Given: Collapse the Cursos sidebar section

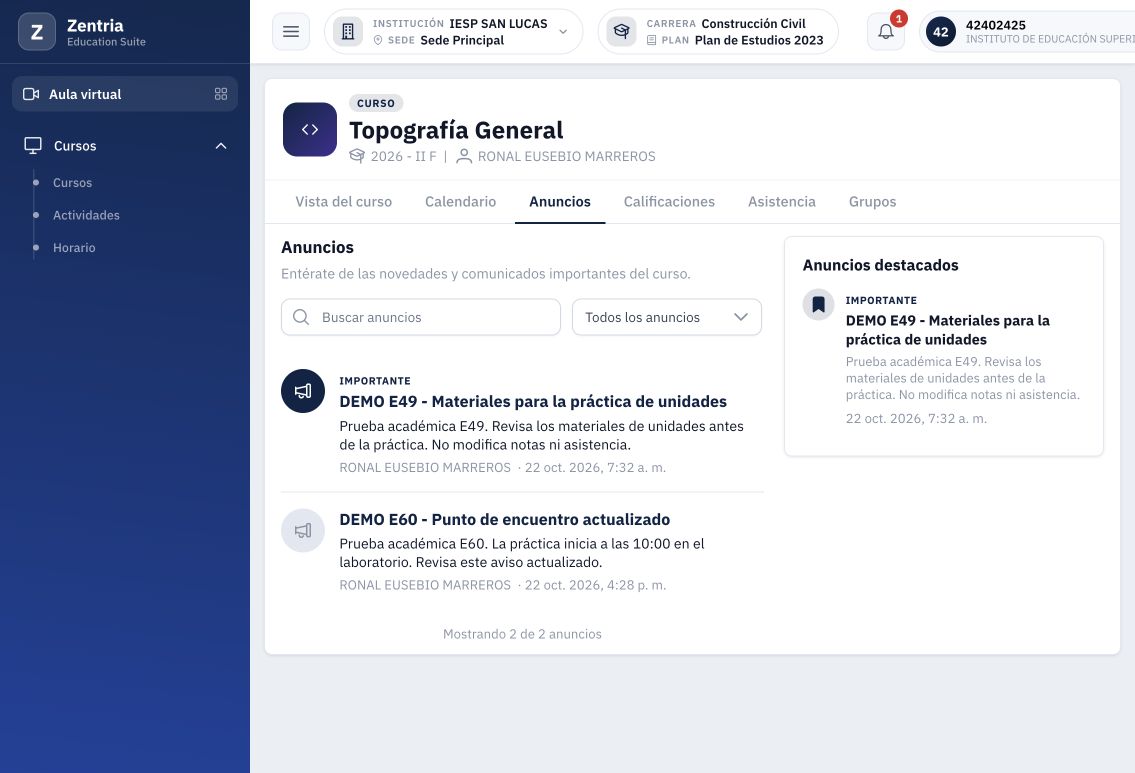Looking at the screenshot, I should pyautogui.click(x=221, y=145).
